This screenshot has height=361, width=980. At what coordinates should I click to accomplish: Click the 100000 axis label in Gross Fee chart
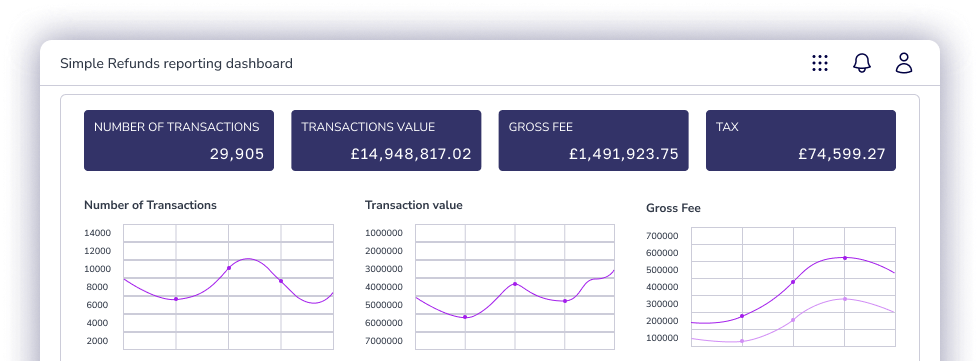[x=662, y=338]
